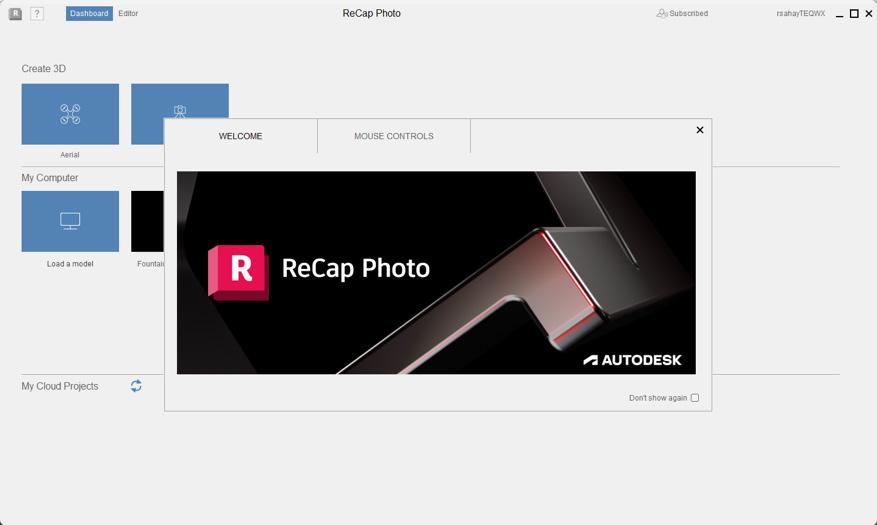The height and width of the screenshot is (525, 877).
Task: Switch to the Editor tab
Action: point(128,13)
